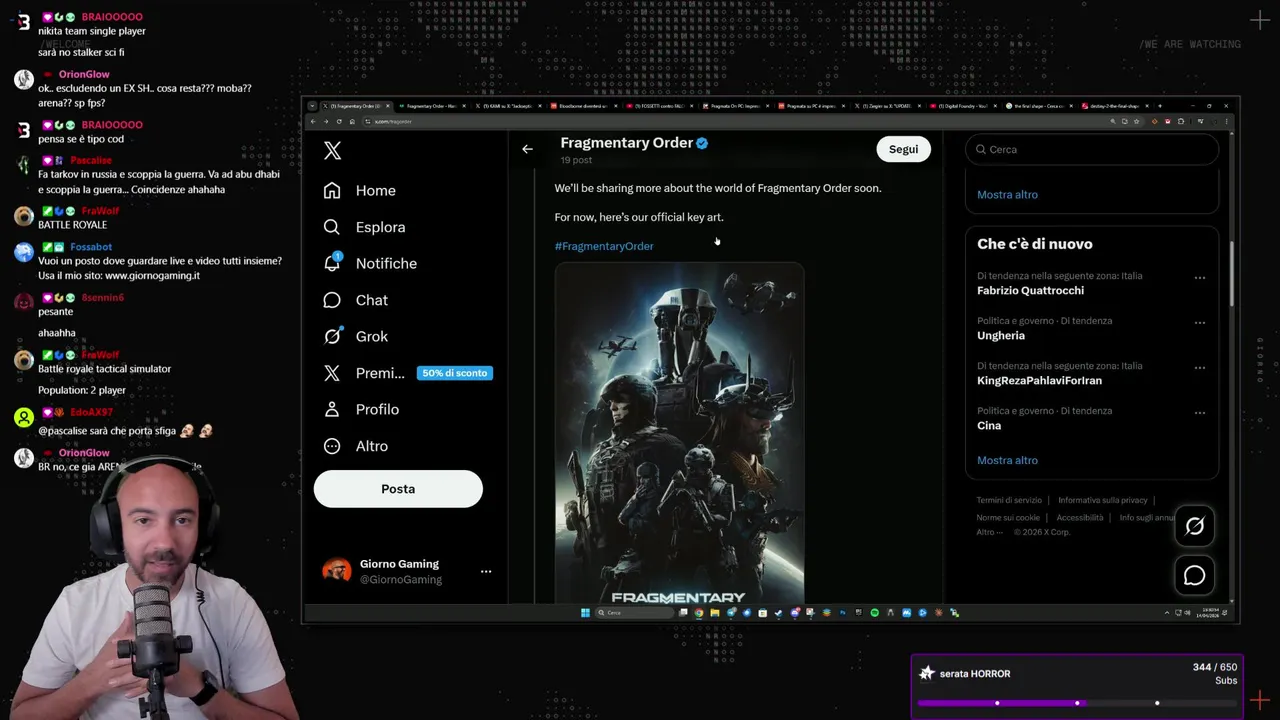Click the serata HORROR subs progress bar
The width and height of the screenshot is (1280, 720).
1076,703
